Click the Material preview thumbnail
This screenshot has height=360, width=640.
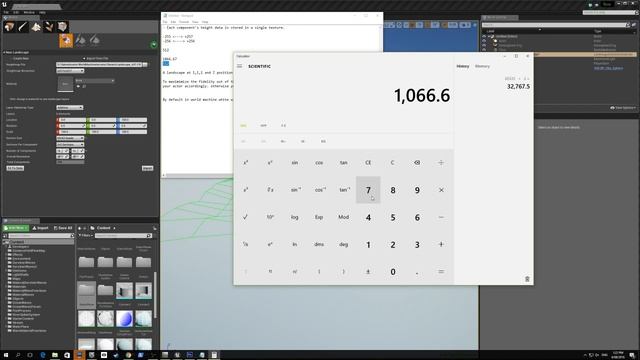click(65, 84)
